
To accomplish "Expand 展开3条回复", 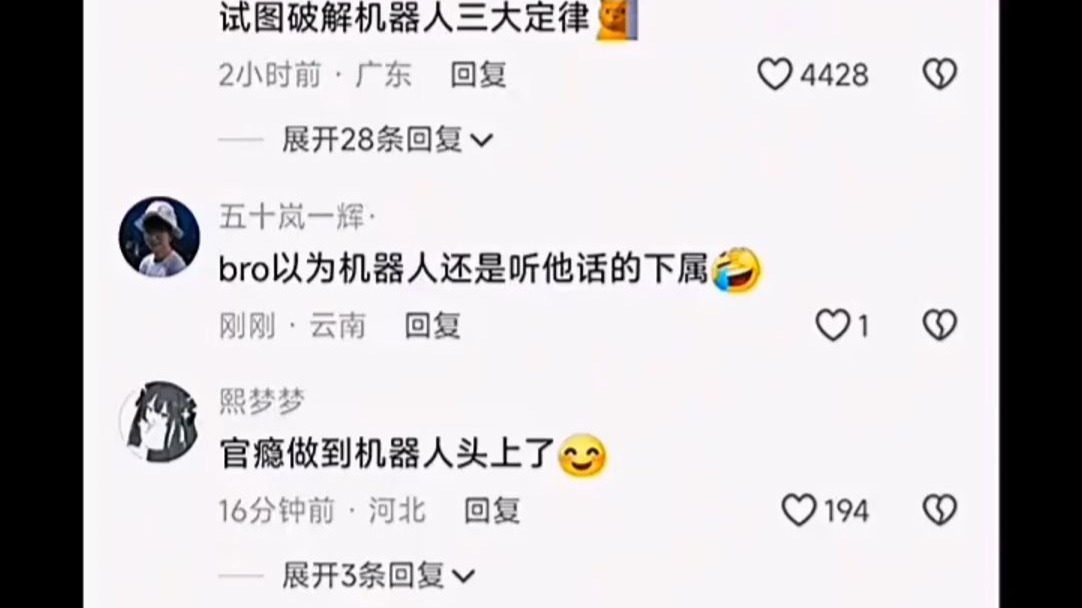I will [x=379, y=576].
